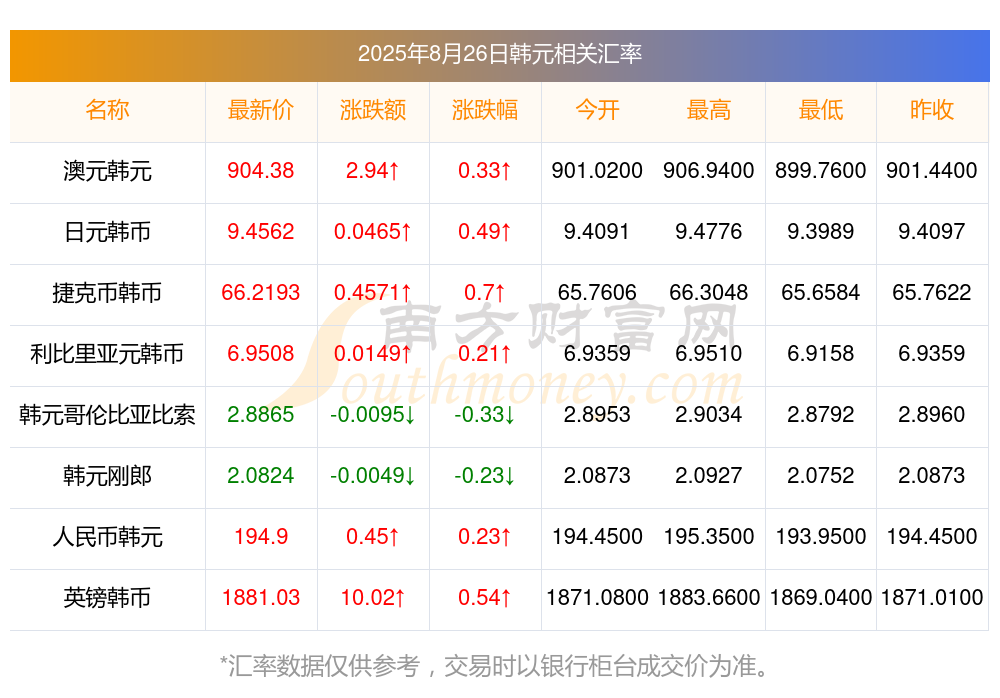The image size is (1000, 698).
Task: Click opening value 65.7606
Action: (x=597, y=292)
